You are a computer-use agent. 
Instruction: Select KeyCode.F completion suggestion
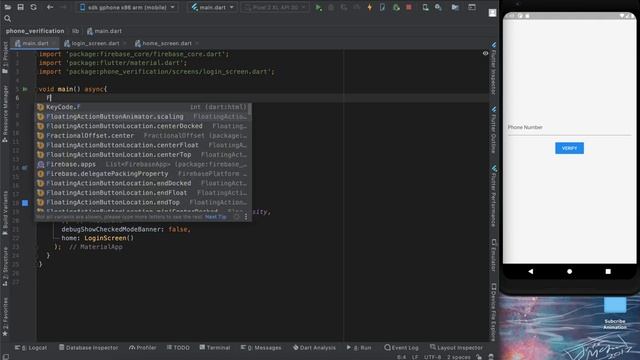click(143, 107)
